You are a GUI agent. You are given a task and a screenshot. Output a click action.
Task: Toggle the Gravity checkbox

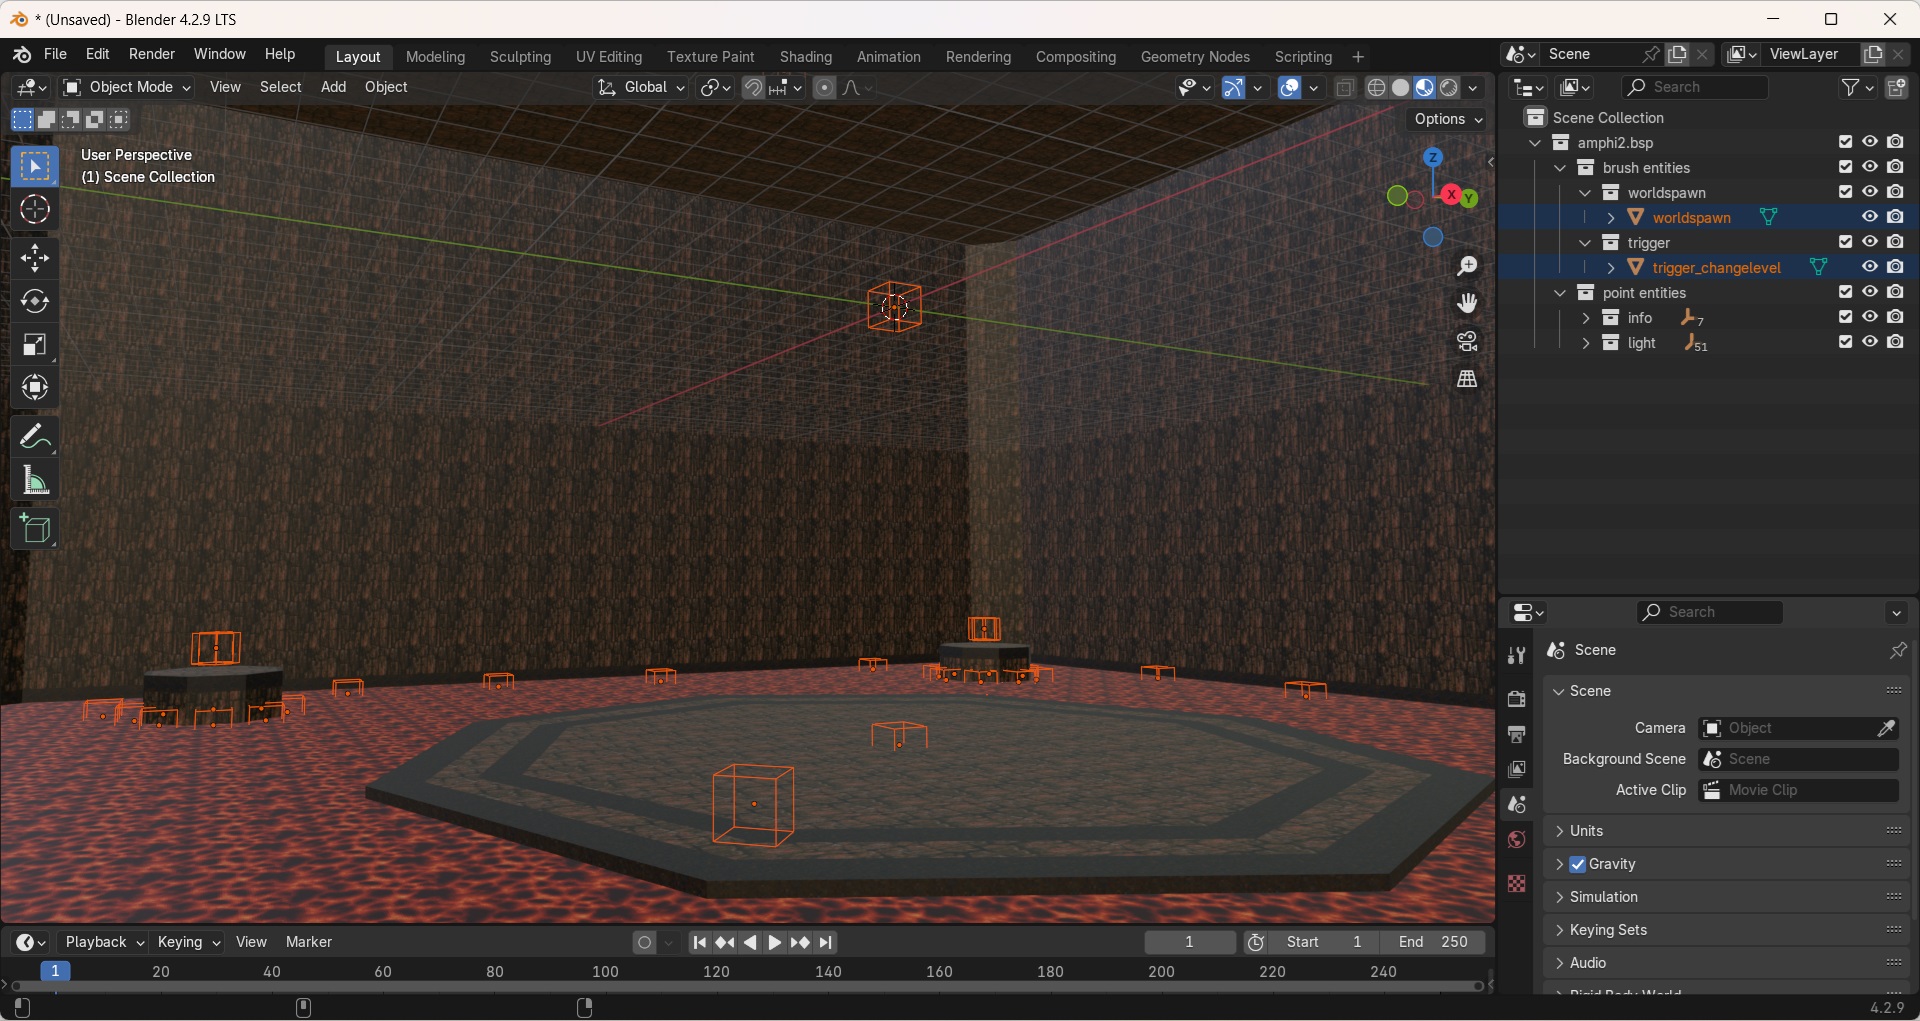tap(1578, 865)
